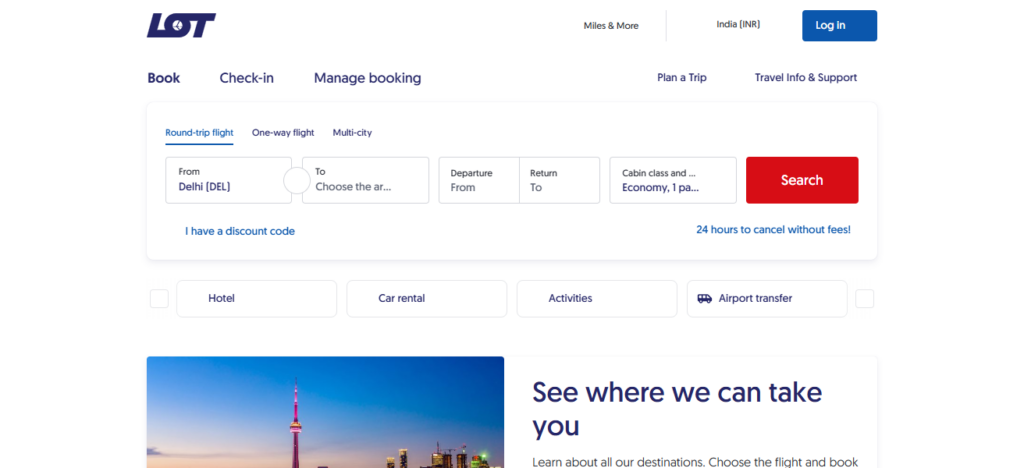Expand Cabin class and passengers dropdown
This screenshot has width=1024, height=468.
click(x=673, y=180)
